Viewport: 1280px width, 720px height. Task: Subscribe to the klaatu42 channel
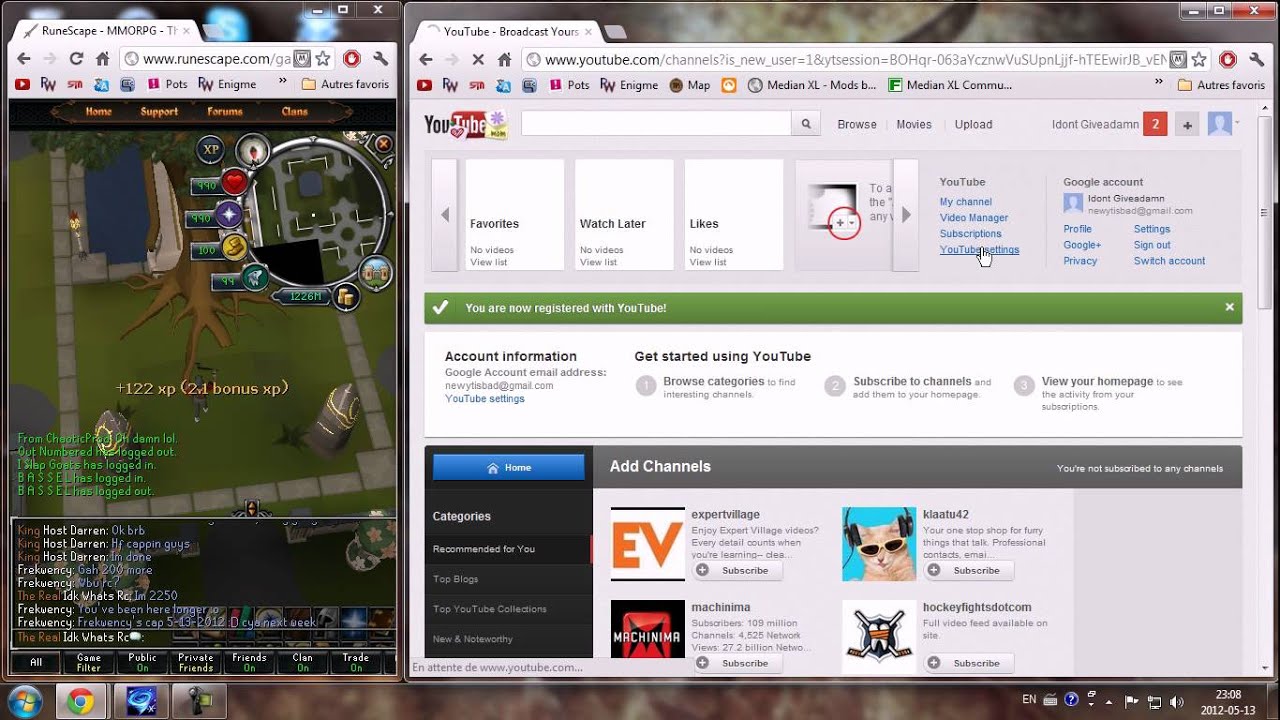pyautogui.click(x=969, y=570)
